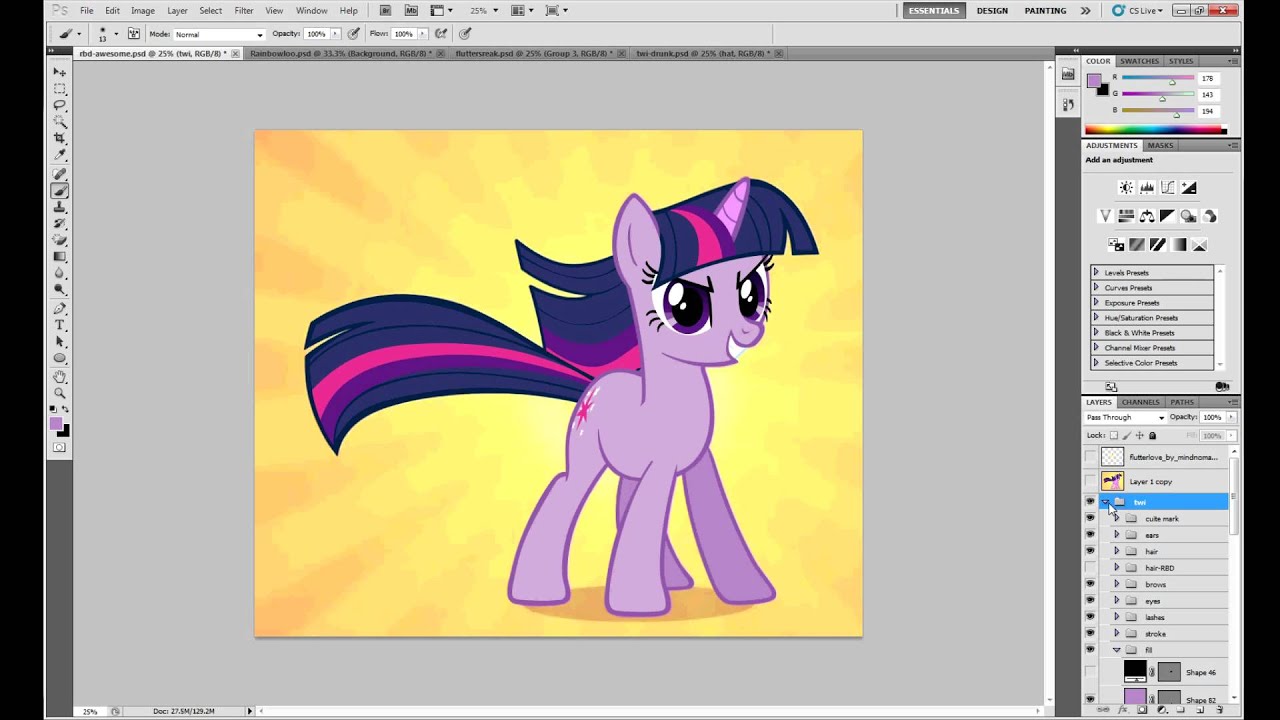Image resolution: width=1280 pixels, height=720 pixels.
Task: Select the Quick Selection tool
Action: 60,121
